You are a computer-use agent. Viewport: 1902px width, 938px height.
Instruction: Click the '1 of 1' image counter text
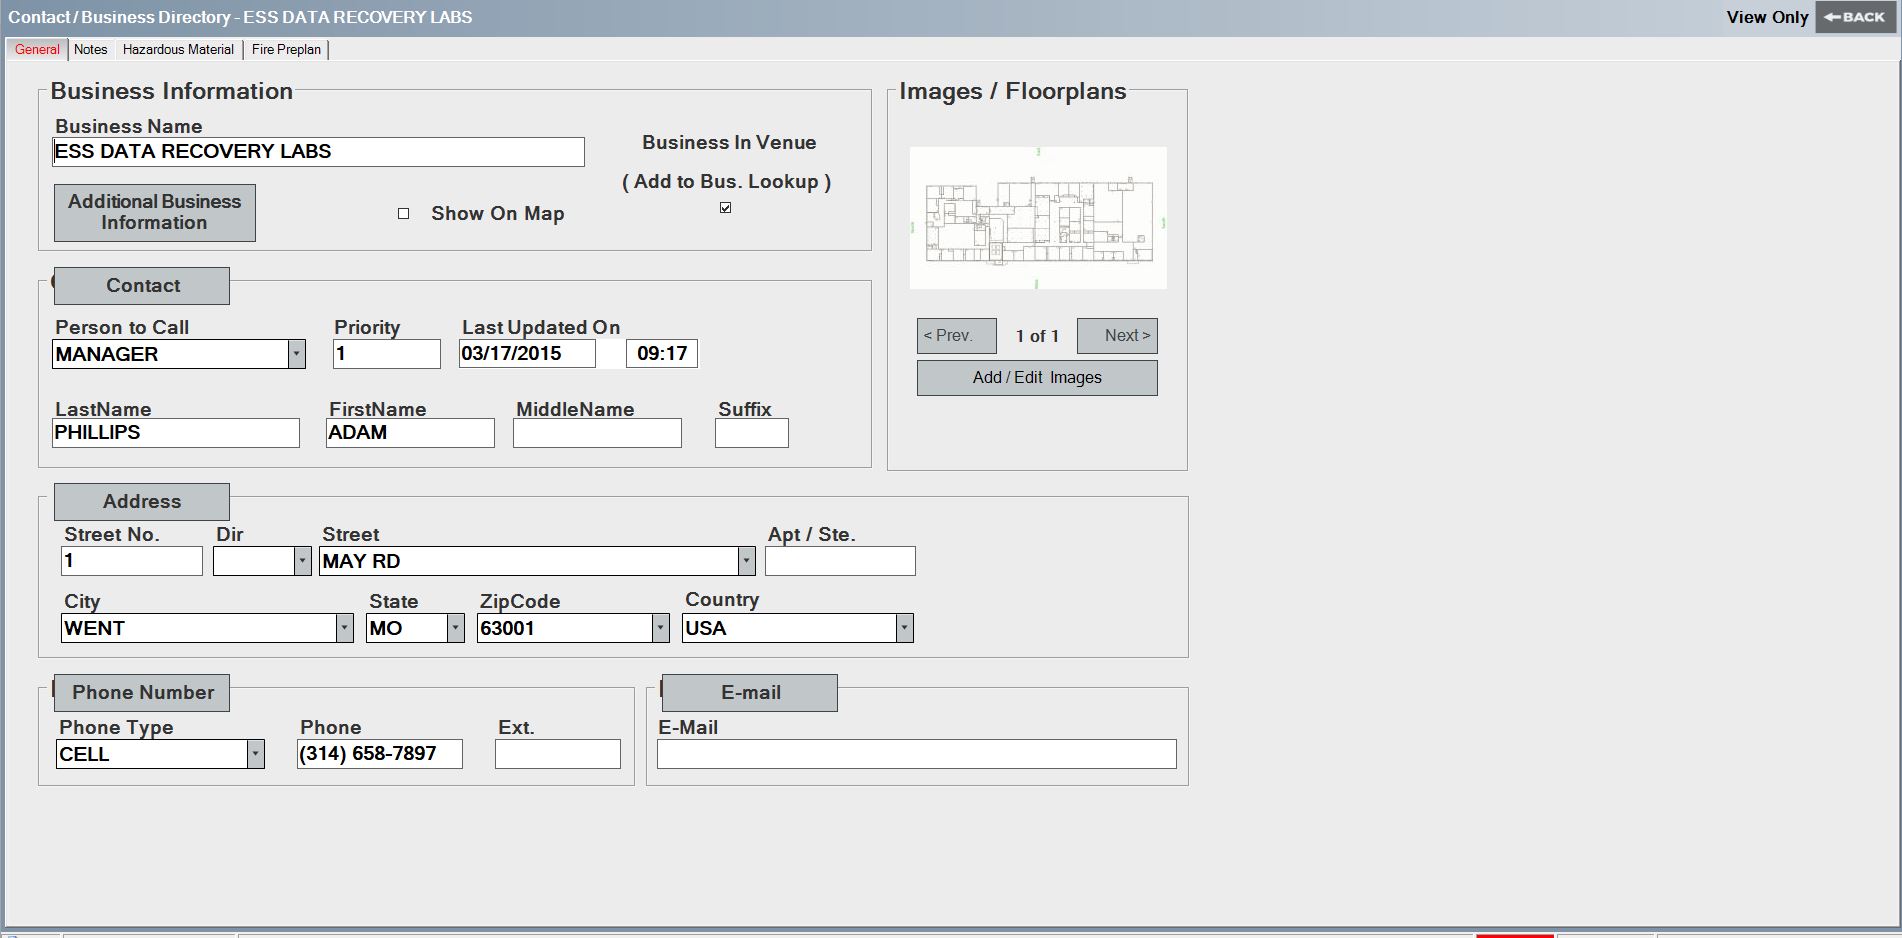coord(1037,336)
